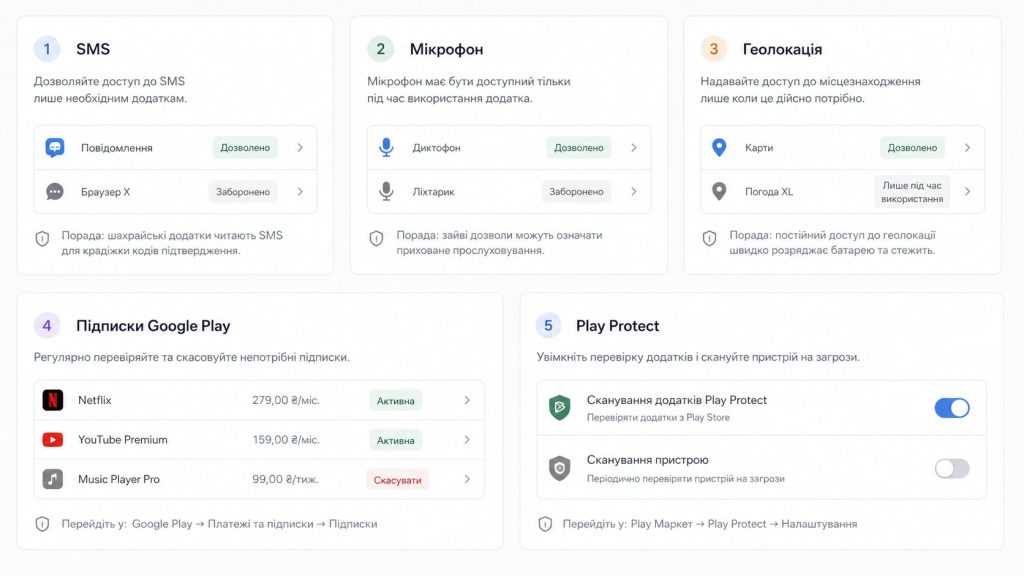Click the YouTube Premium subscription name
Viewport: 1024px width, 576px height.
tap(123, 440)
